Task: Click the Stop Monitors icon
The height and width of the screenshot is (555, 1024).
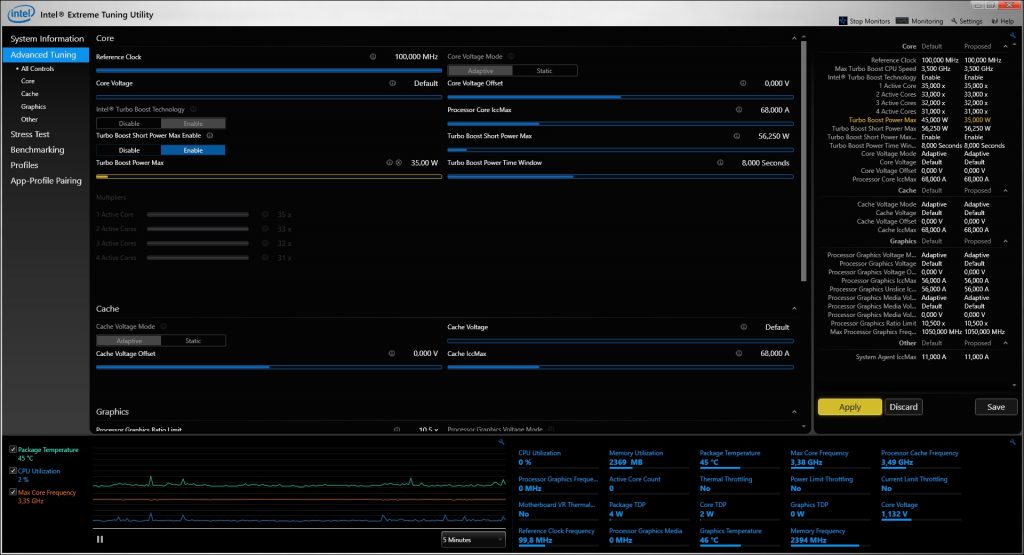Action: [x=843, y=21]
